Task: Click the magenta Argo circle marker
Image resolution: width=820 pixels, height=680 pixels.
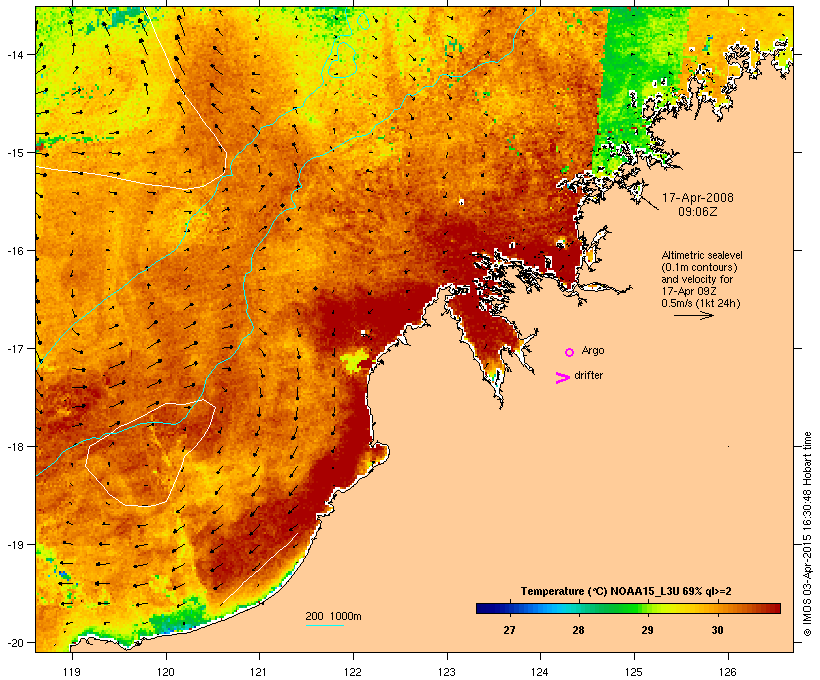Action: point(570,352)
